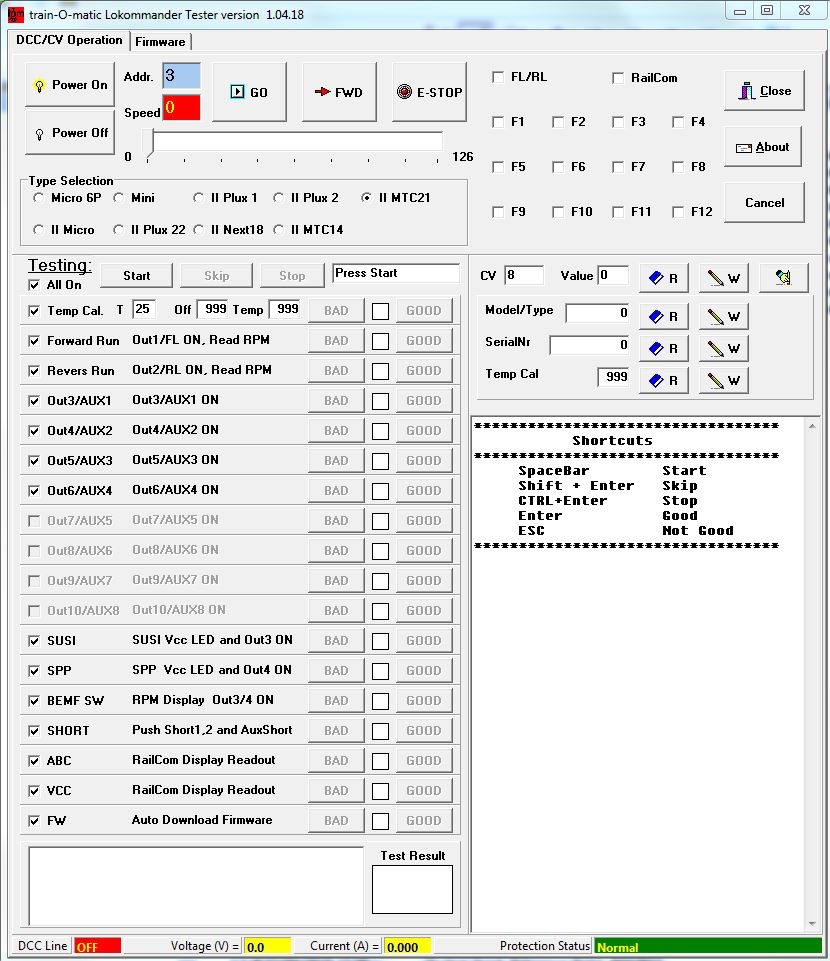This screenshot has width=830, height=961.
Task: Click the Power On bulb button
Action: [x=70, y=85]
